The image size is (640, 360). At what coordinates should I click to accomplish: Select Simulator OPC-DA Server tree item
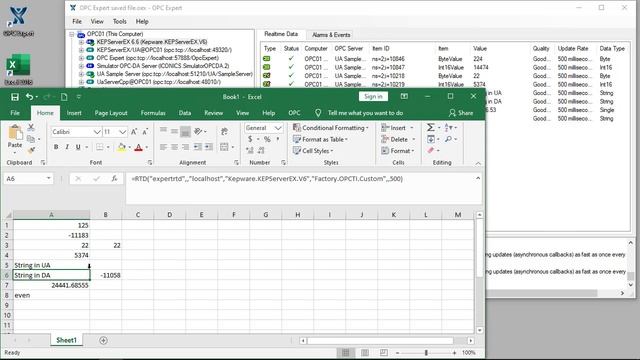[163, 66]
